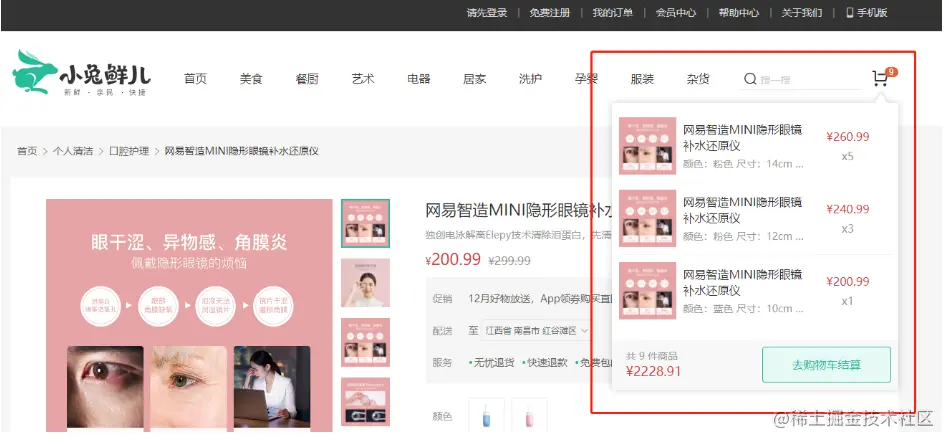Click cart item title with 蓝色 10cm

coord(743,282)
